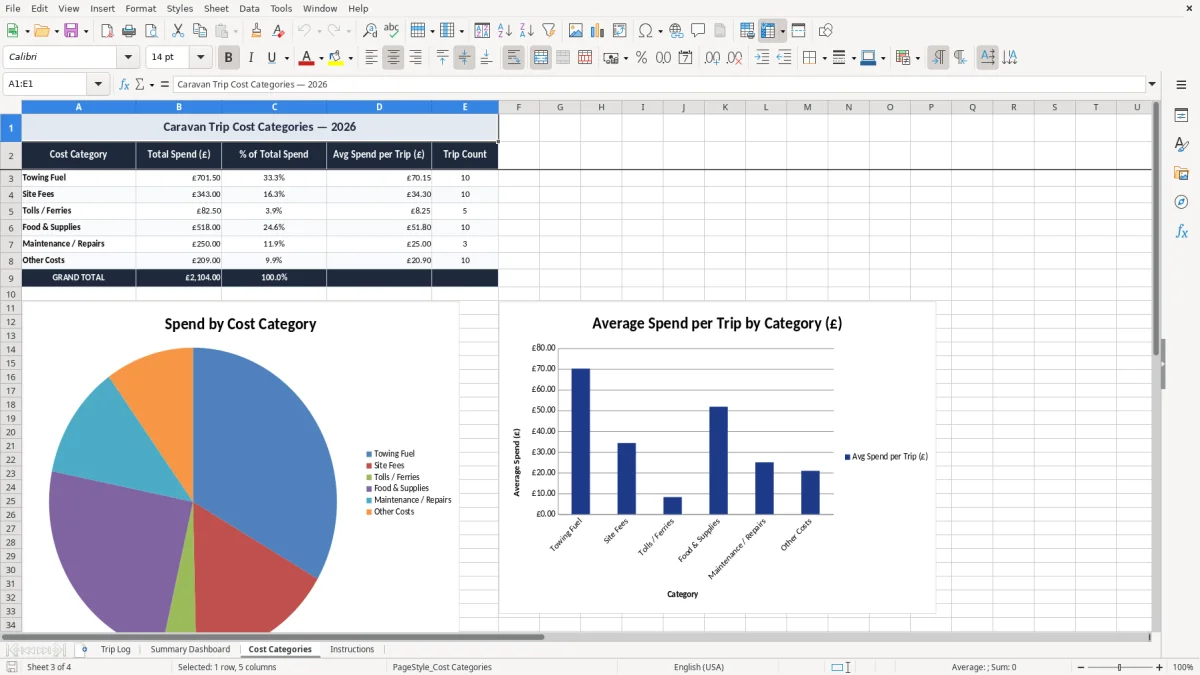Click the Insert Chart icon
The image size is (1200, 675).
[597, 31]
